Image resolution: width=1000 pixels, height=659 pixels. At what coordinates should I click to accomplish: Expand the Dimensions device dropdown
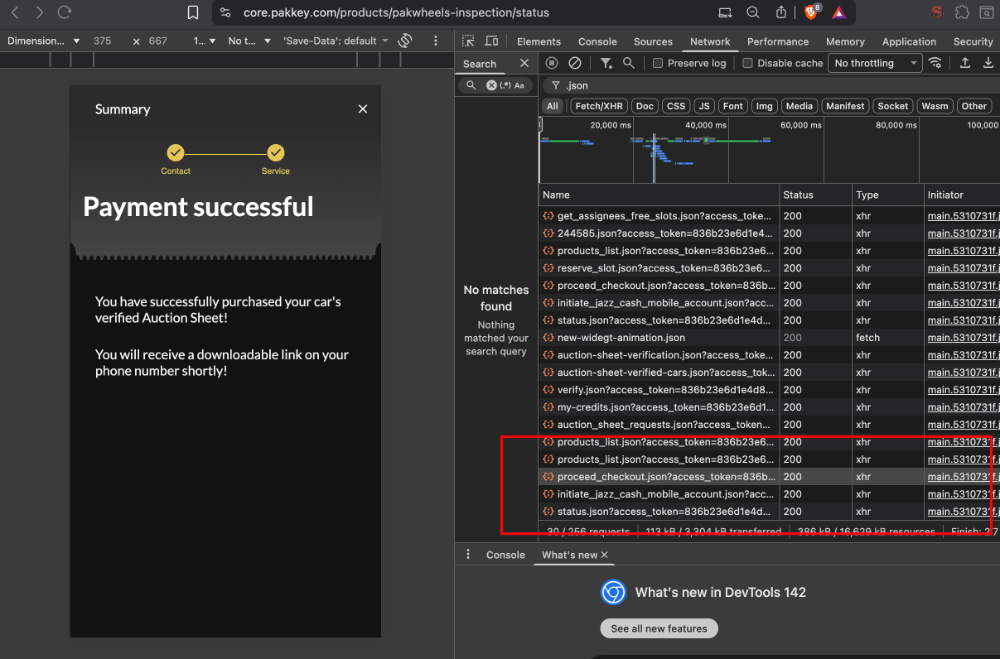click(x=44, y=41)
